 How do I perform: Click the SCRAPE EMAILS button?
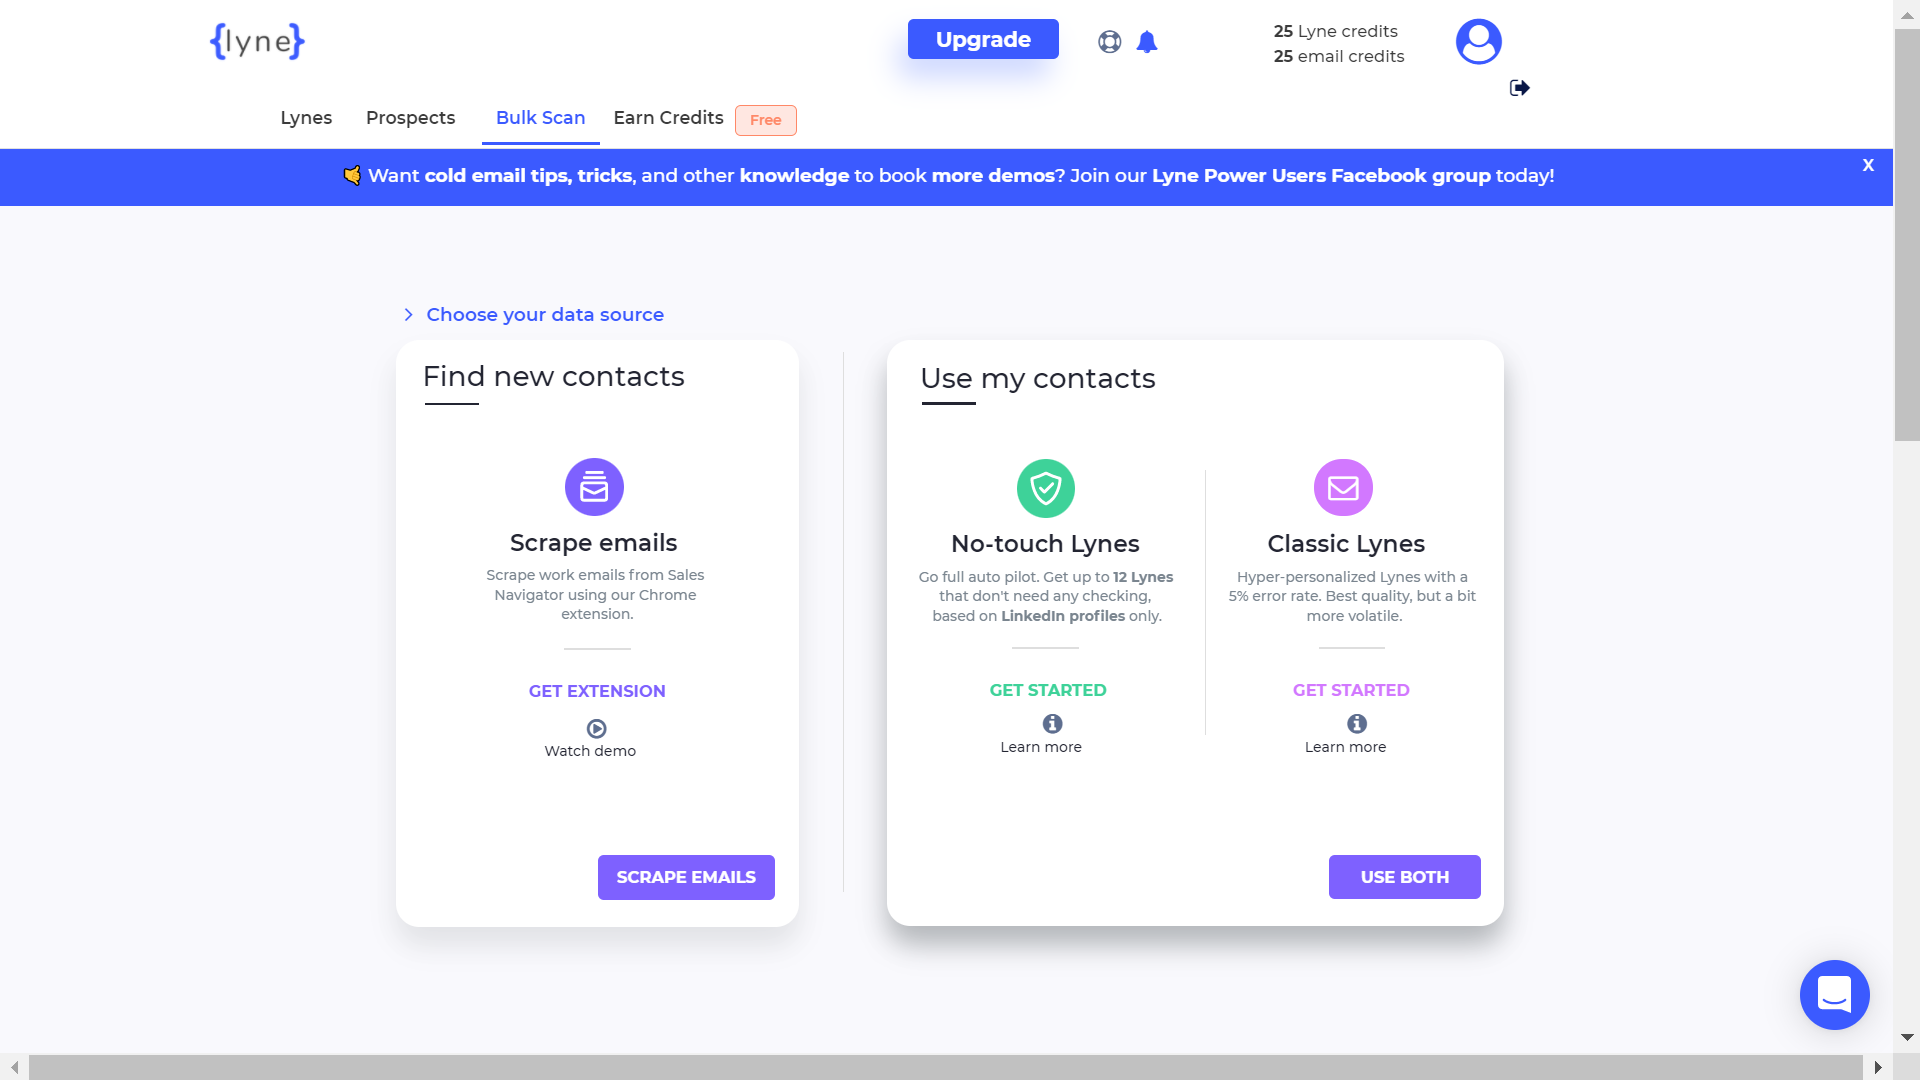pos(686,877)
